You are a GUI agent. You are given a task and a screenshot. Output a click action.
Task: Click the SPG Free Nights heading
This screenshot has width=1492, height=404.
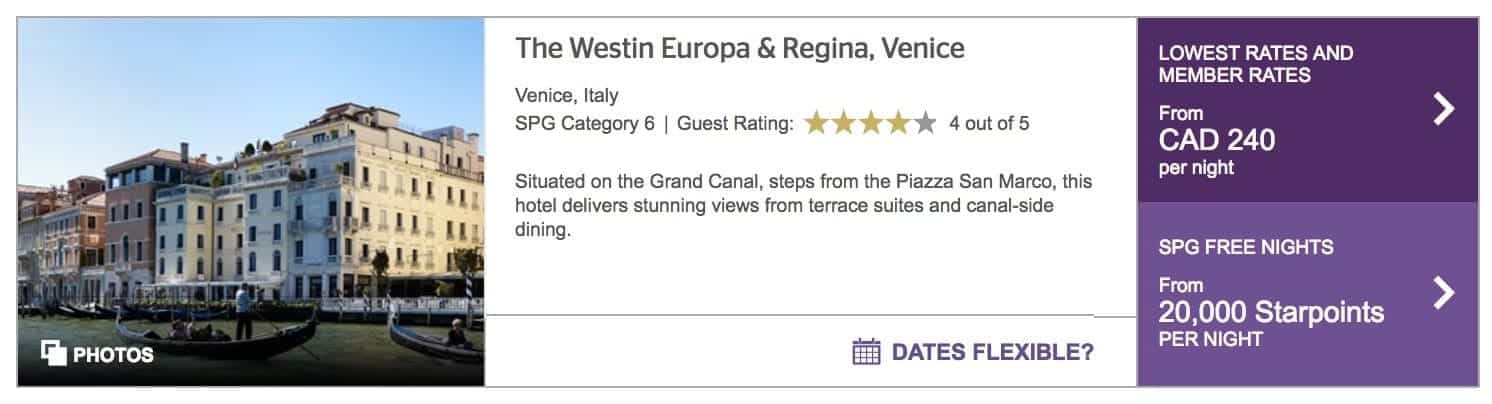[x=1245, y=247]
